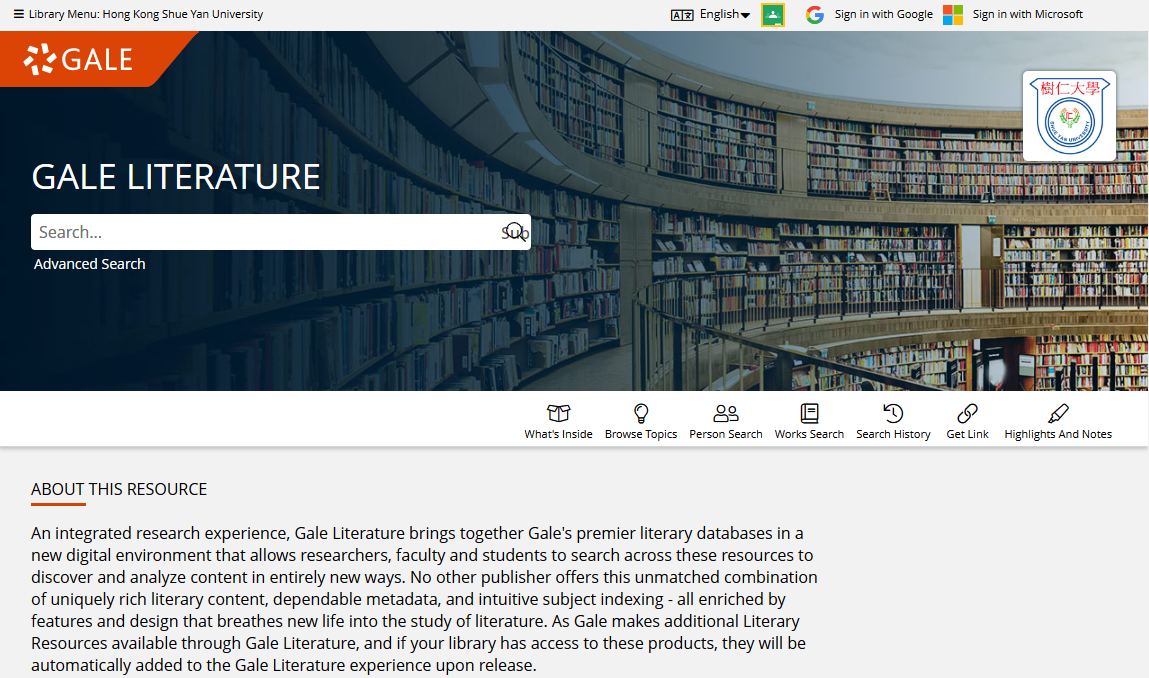Click the search magnifying glass button
This screenshot has width=1149, height=678.
[x=515, y=232]
